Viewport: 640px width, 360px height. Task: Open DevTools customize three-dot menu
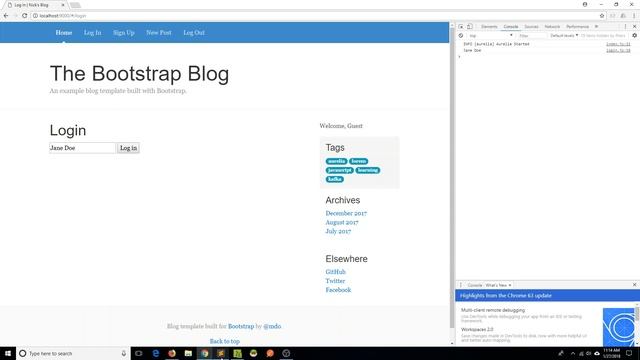(625, 27)
